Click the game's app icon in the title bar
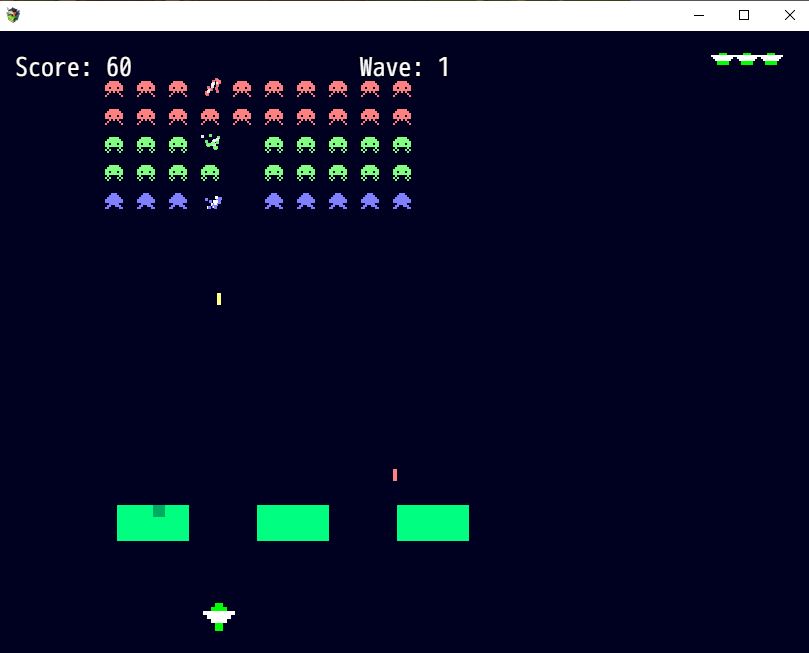Screen dimensions: 809x653 (13, 15)
